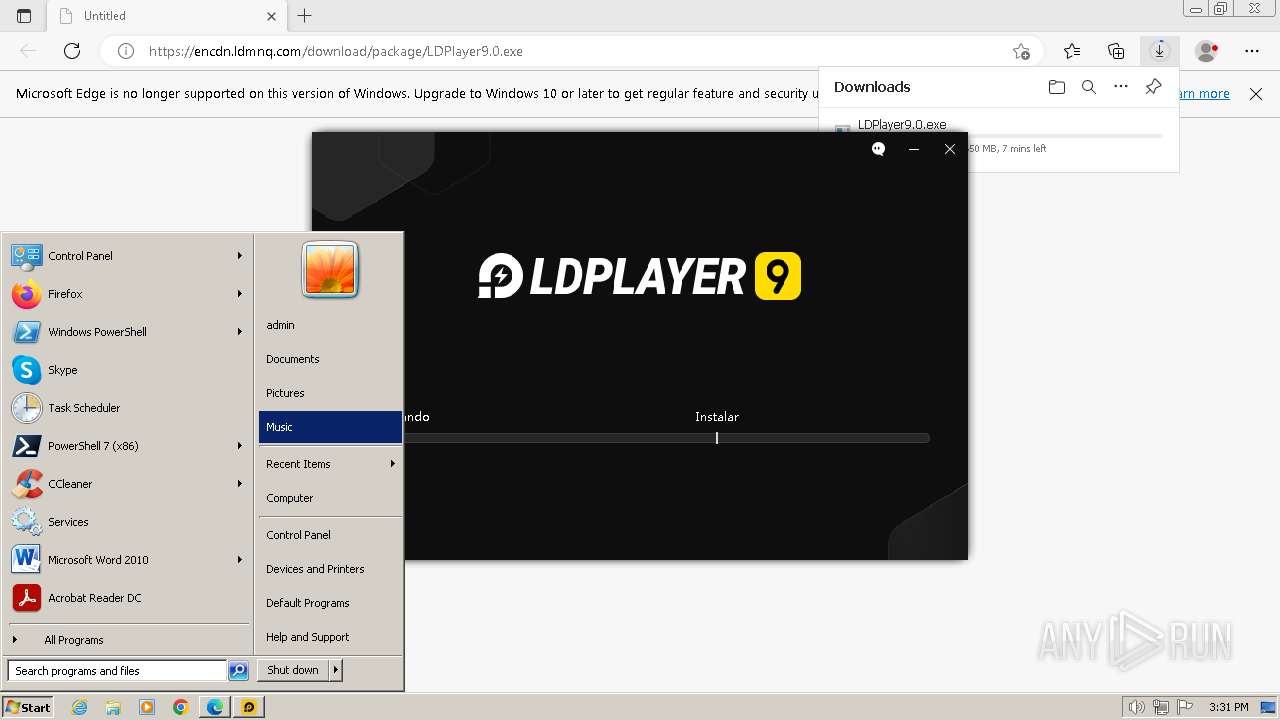Open Windows PowerShell from the Start menu
Viewport: 1280px width, 720px height.
[127, 332]
